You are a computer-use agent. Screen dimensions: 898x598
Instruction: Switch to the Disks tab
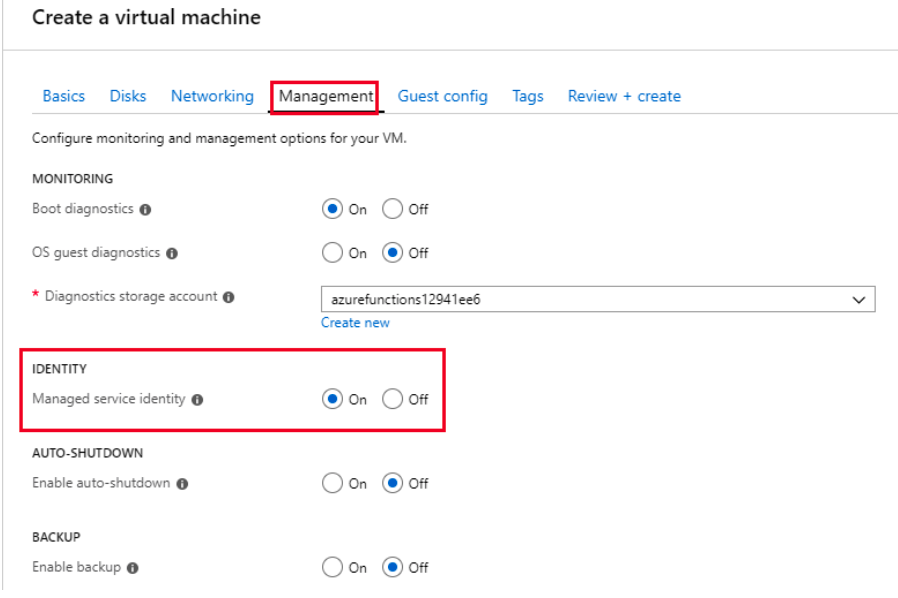click(128, 96)
